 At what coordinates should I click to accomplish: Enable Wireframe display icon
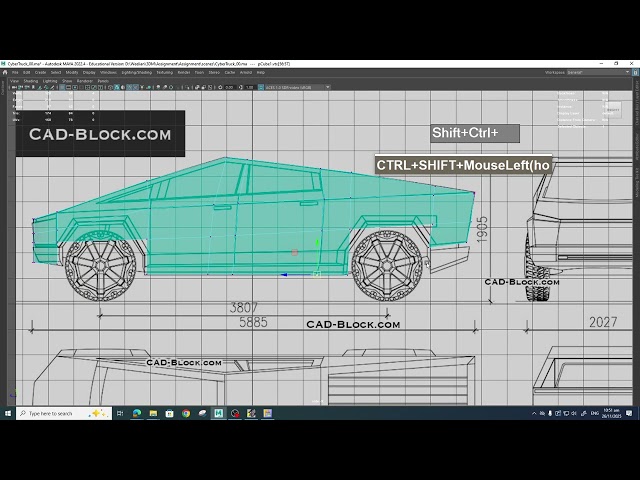[x=110, y=87]
